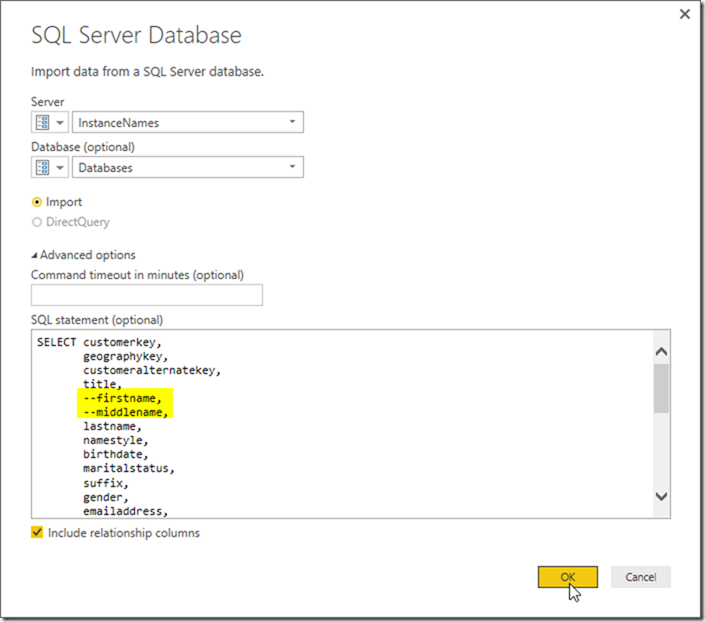Image resolution: width=705 pixels, height=622 pixels.
Task: Click the 'SELECT customerkey,' line
Action: (x=99, y=342)
